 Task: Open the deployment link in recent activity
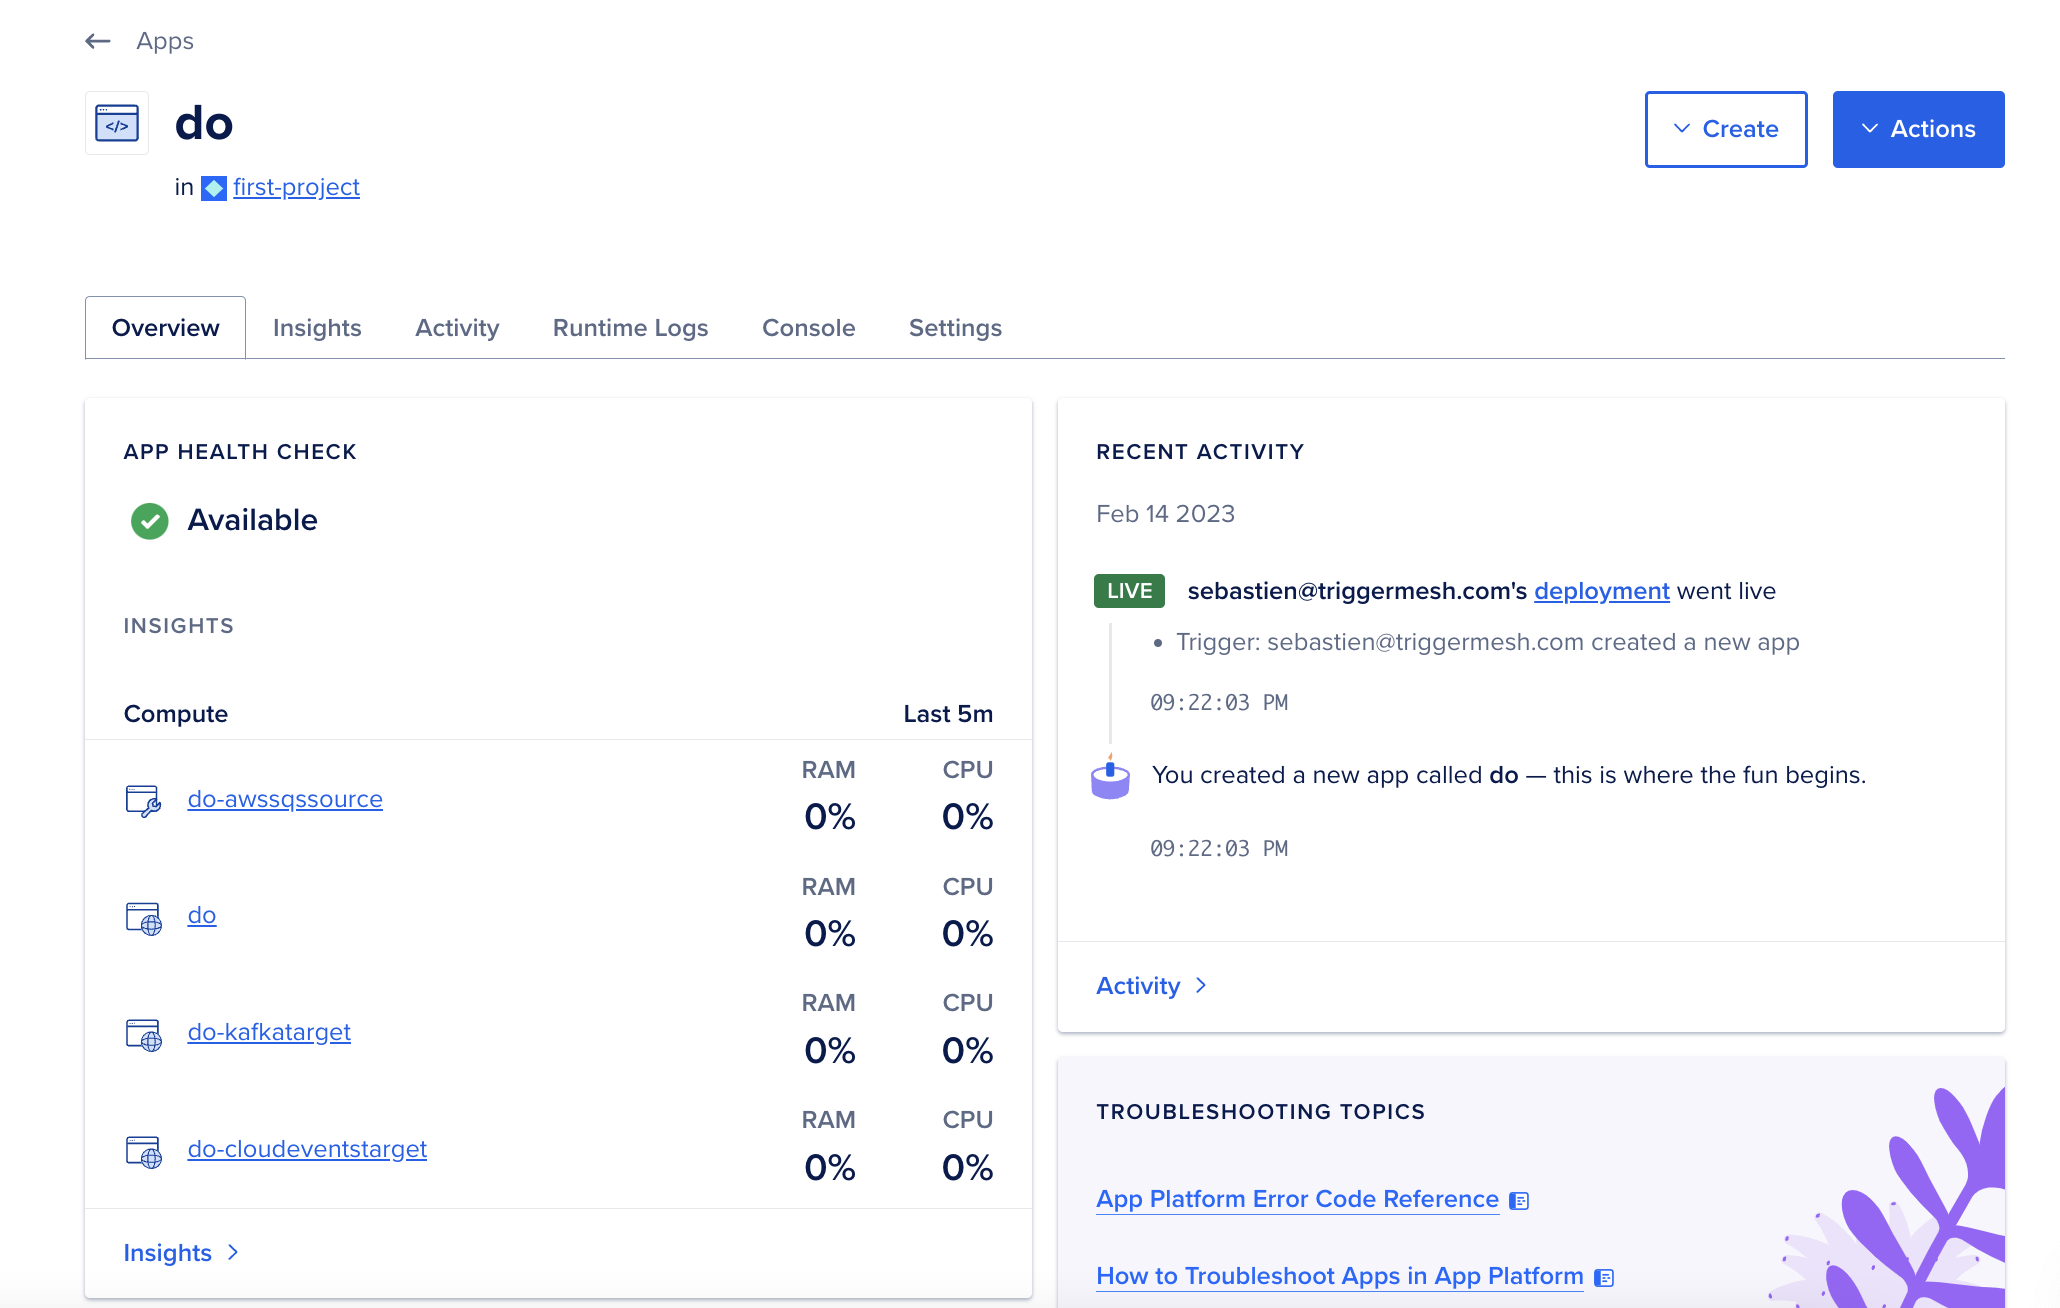(1601, 591)
